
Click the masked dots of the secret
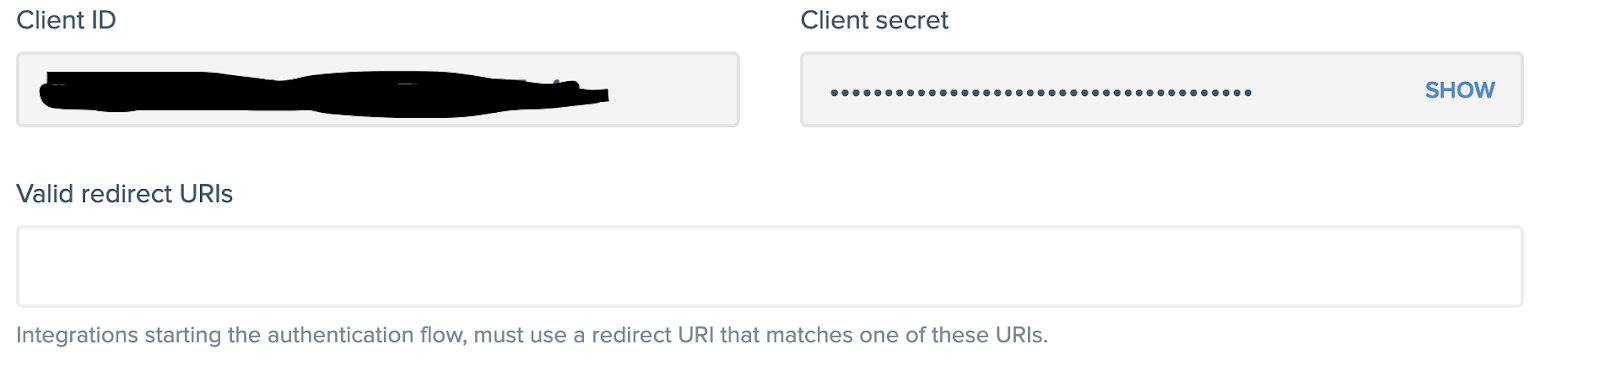[x=1041, y=93]
